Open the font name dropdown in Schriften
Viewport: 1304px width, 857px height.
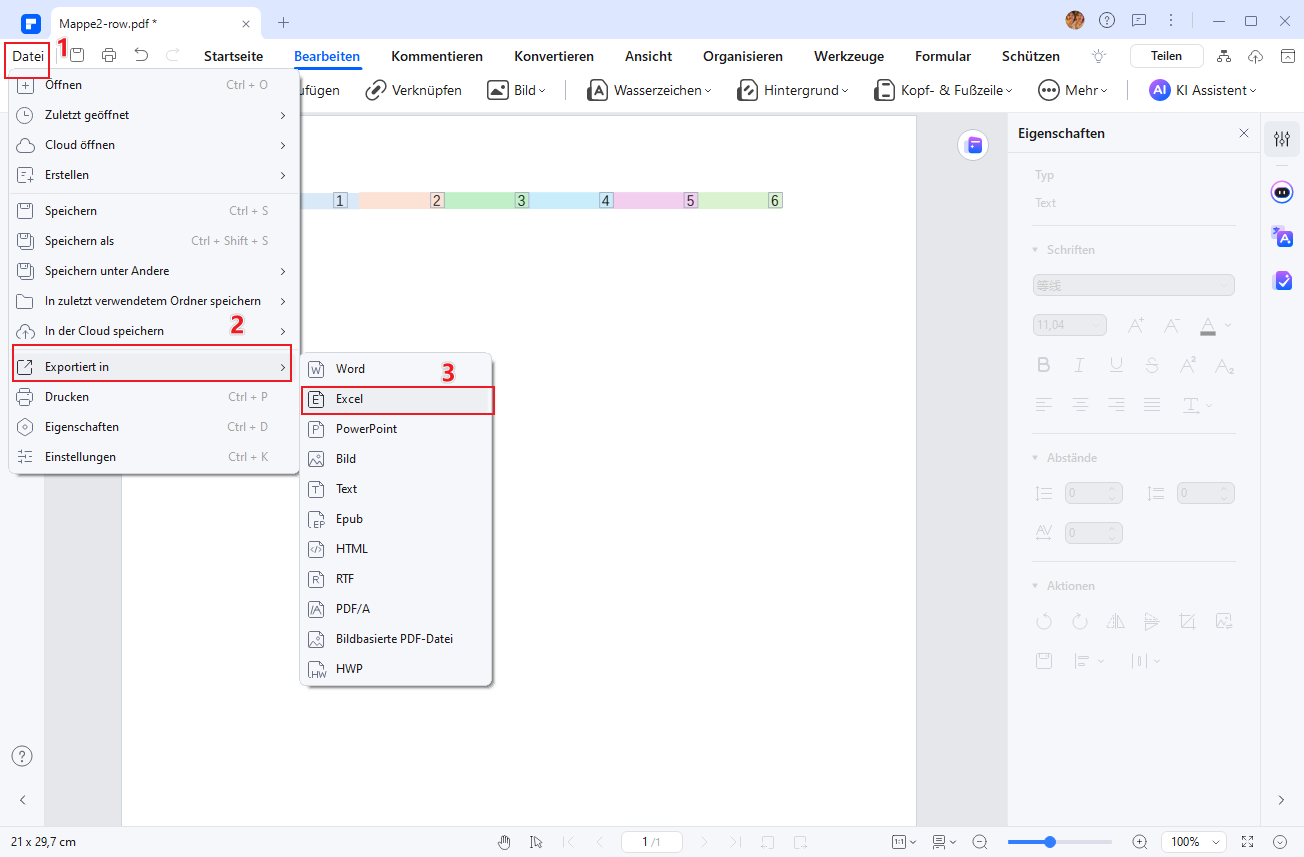[x=1134, y=285]
